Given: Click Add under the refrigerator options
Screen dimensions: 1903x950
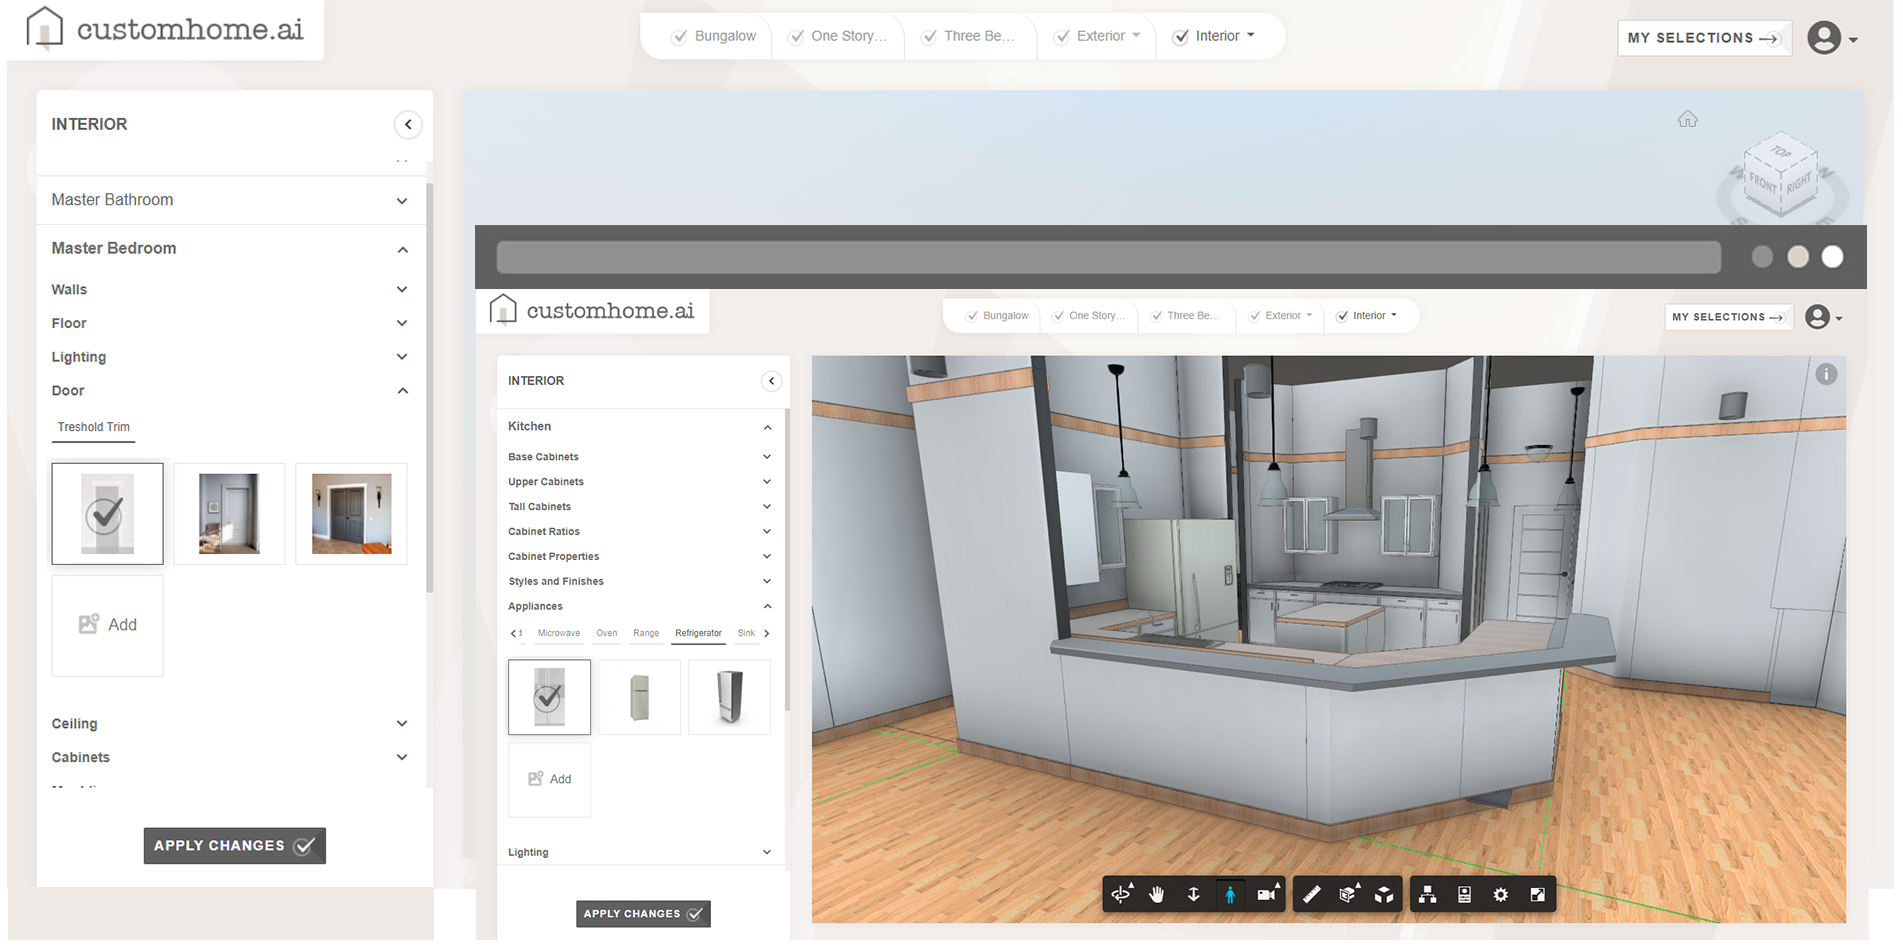Looking at the screenshot, I should [x=549, y=779].
